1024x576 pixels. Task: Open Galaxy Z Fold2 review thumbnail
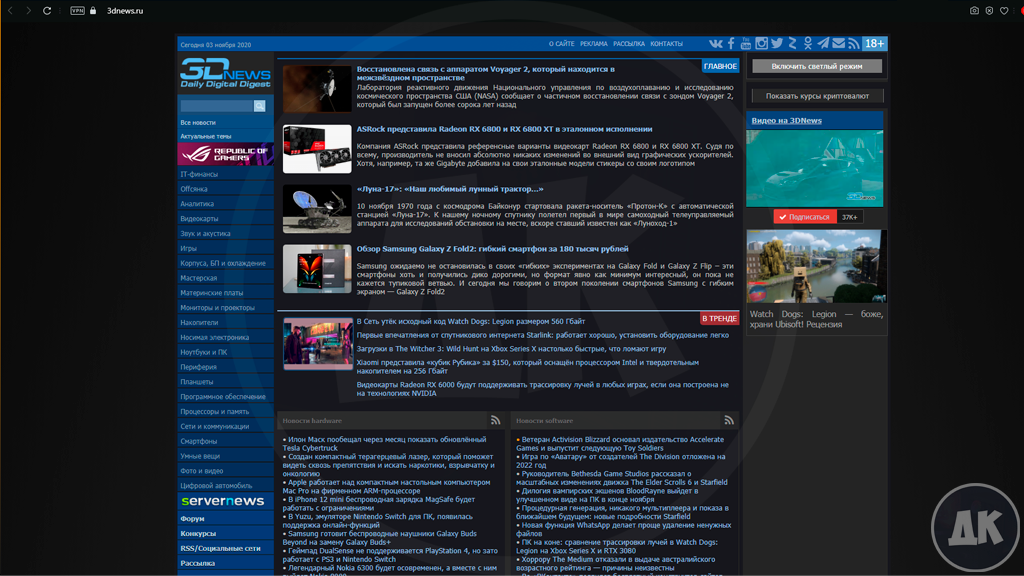[x=317, y=269]
